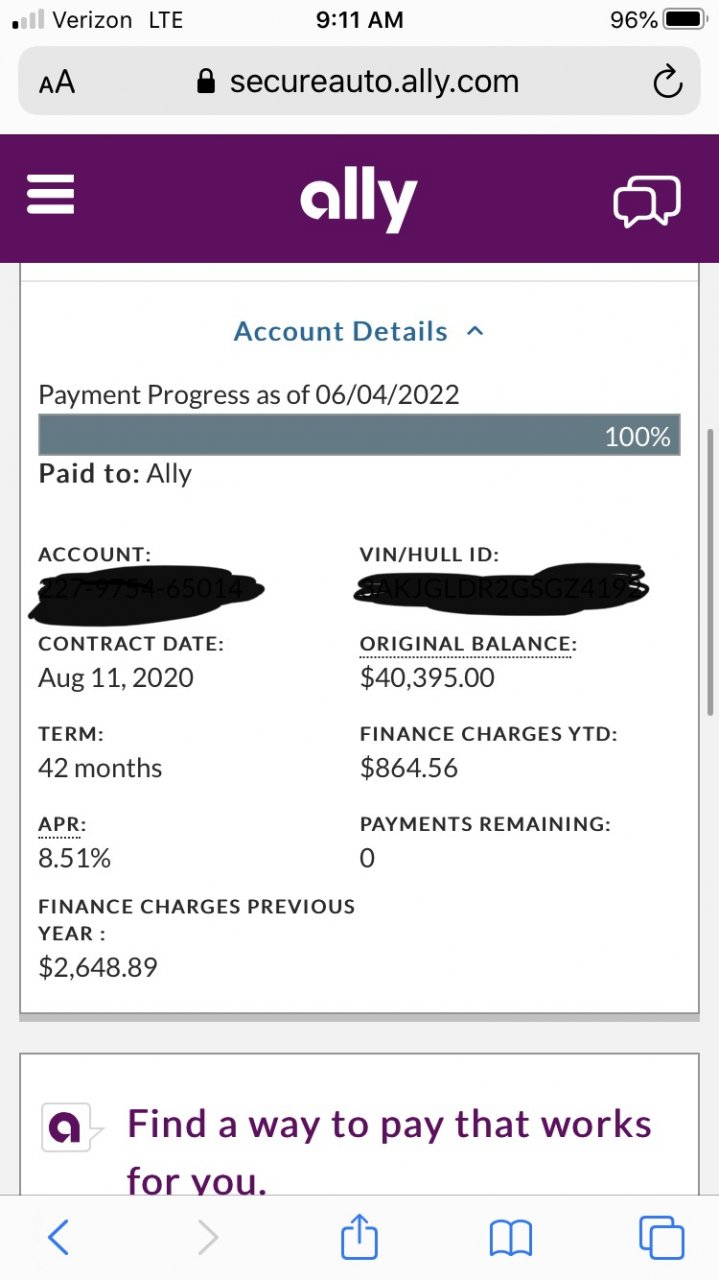This screenshot has width=719, height=1280.
Task: Open Safari bookmarks
Action: coord(510,1238)
